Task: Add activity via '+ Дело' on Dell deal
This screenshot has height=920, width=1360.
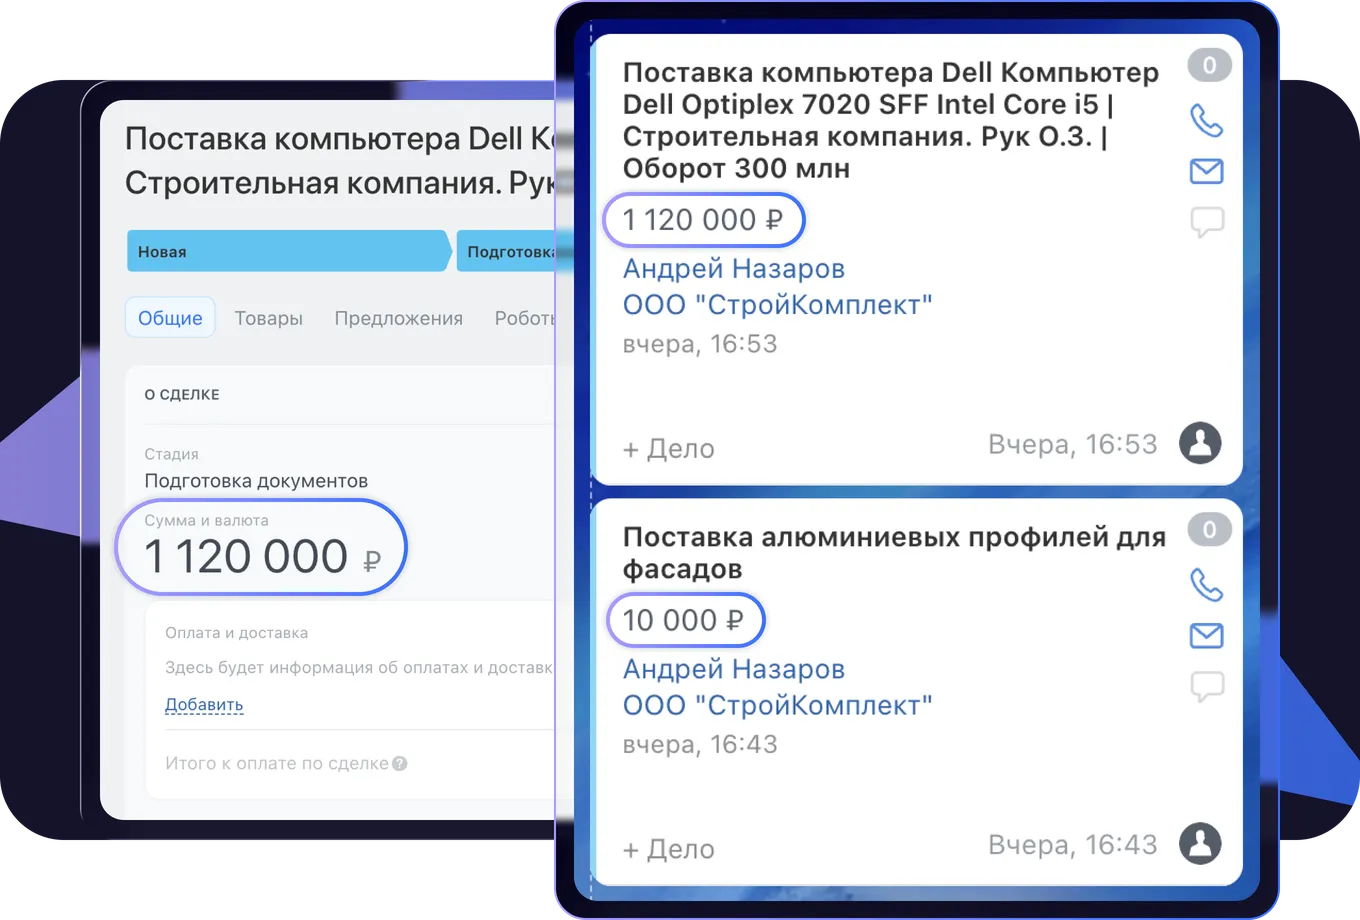Action: pyautogui.click(x=668, y=448)
